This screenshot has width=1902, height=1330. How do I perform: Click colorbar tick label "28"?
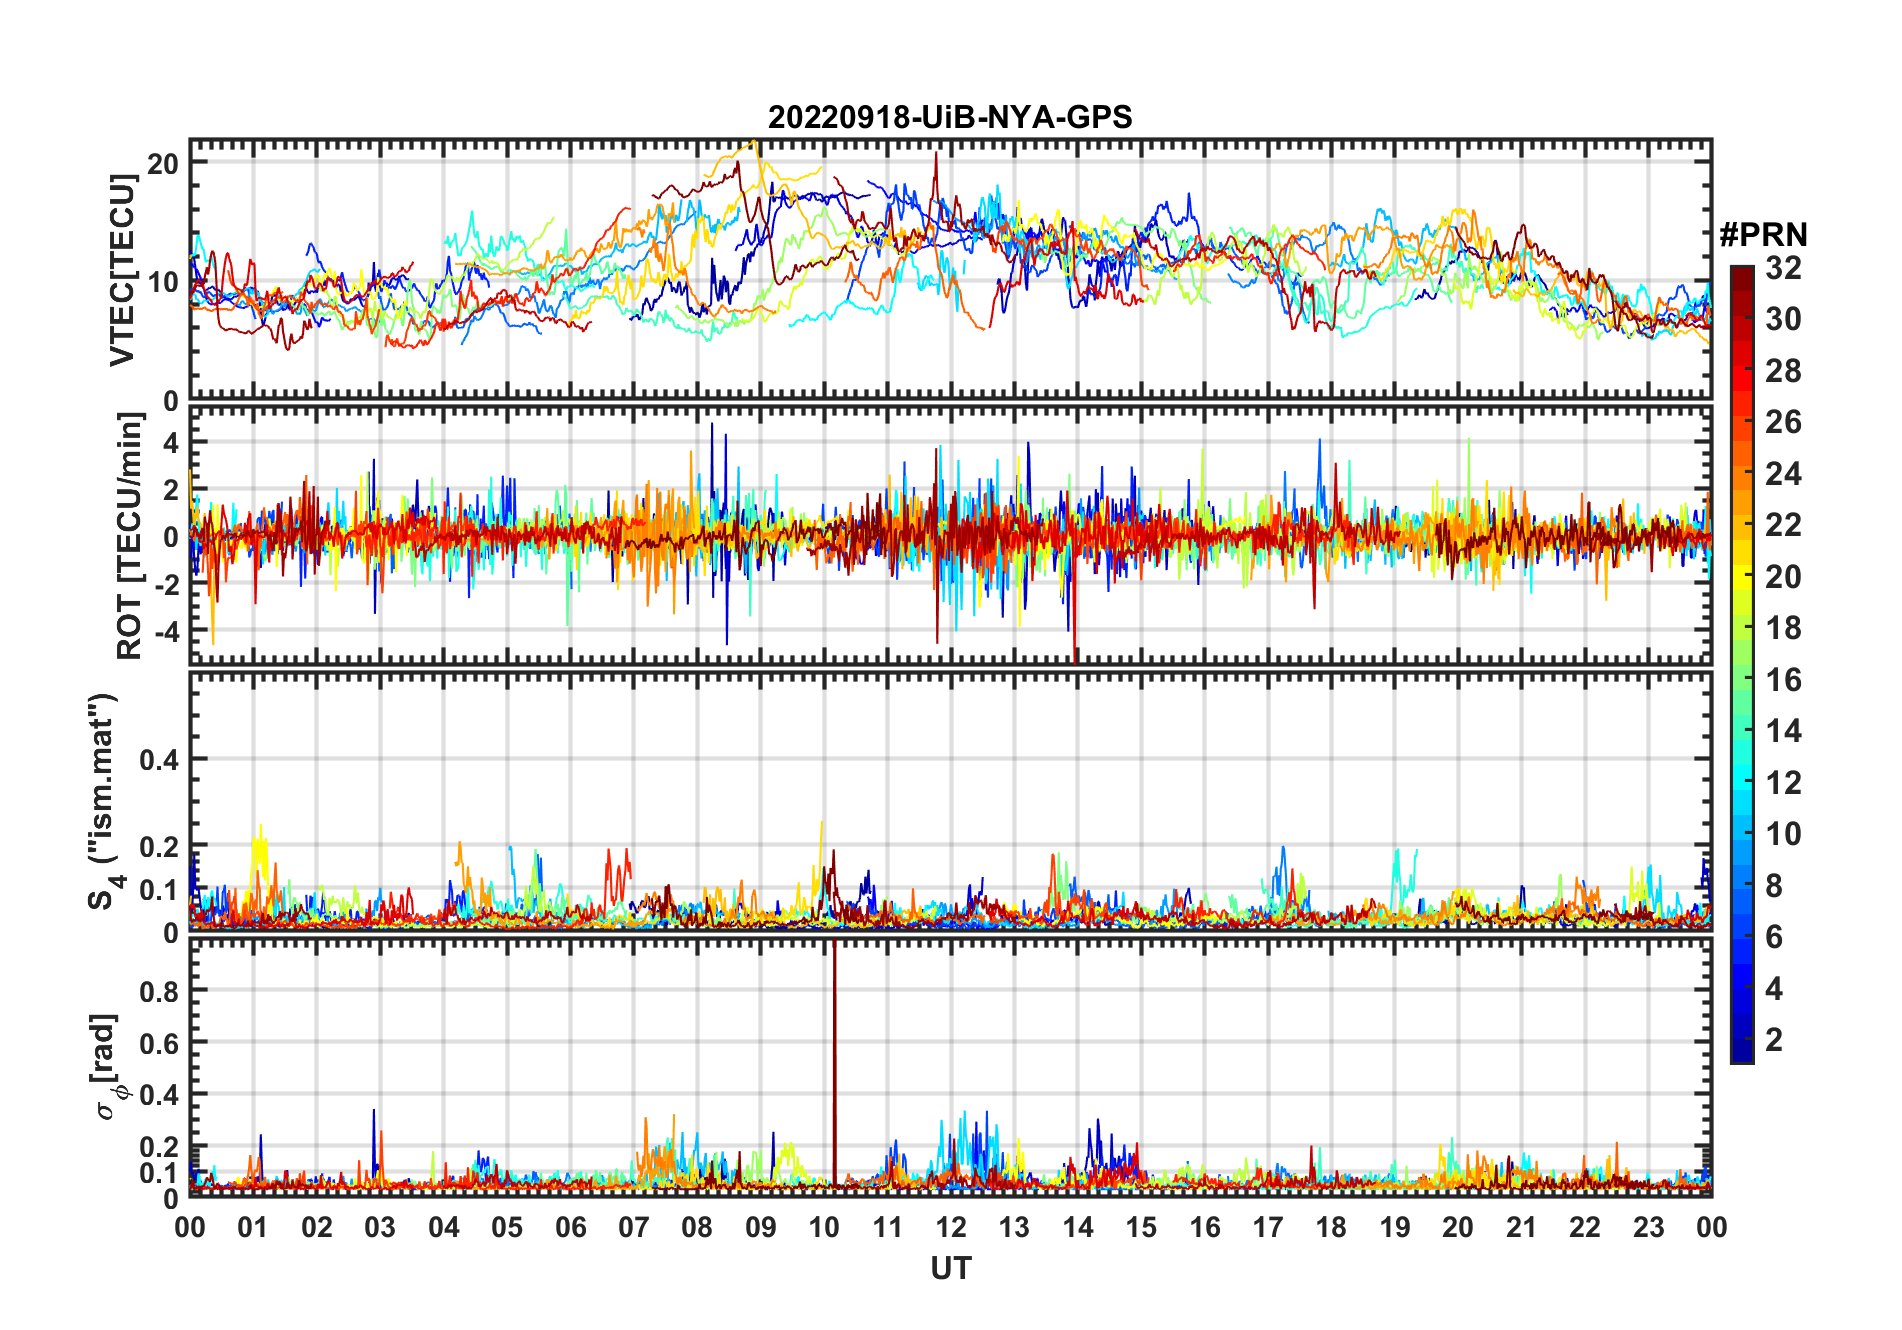coord(1783,371)
